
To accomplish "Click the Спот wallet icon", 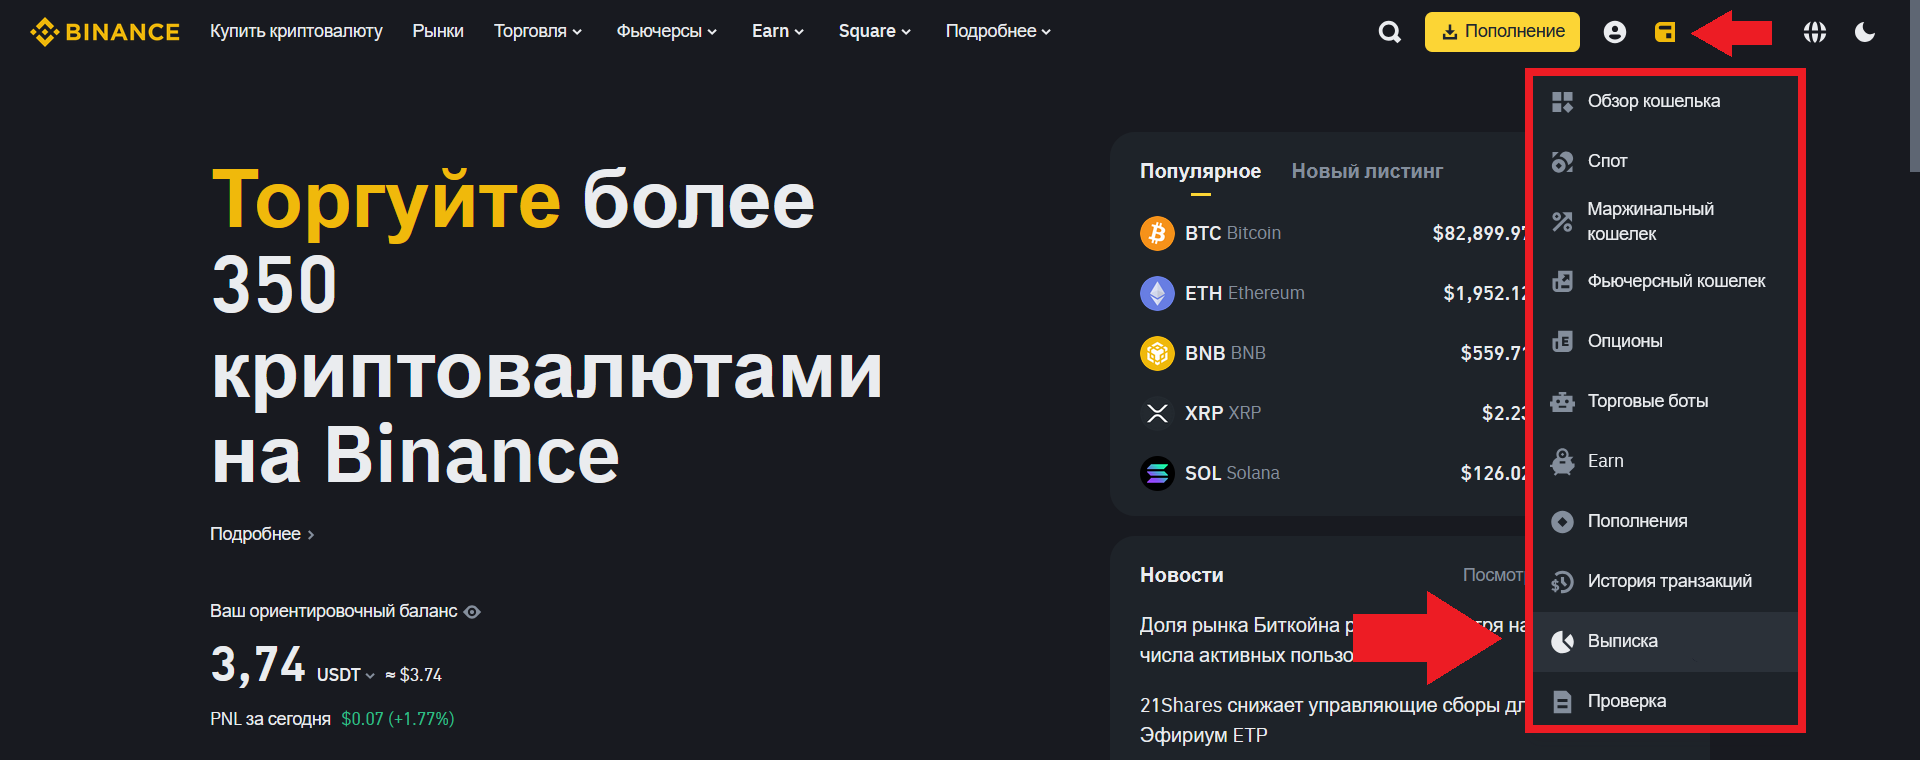I will click(x=1562, y=161).
